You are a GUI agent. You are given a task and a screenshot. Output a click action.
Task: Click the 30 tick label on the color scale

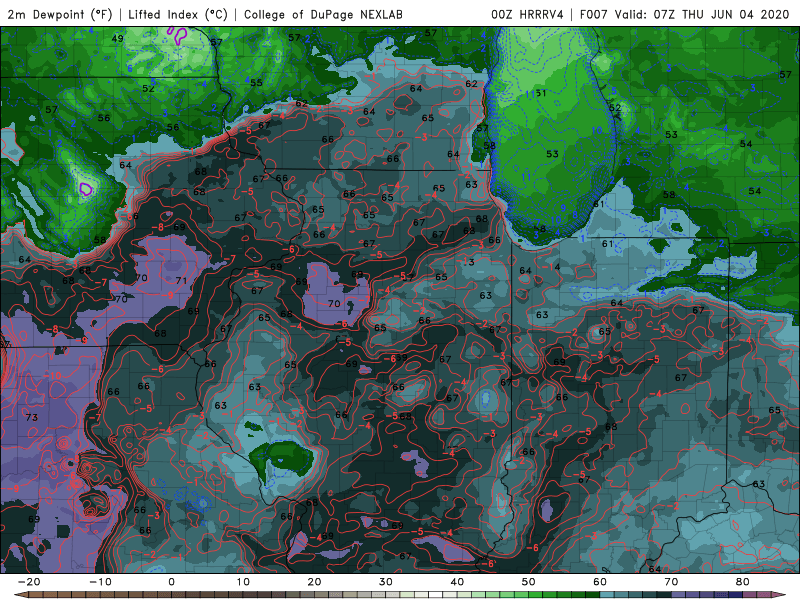tap(386, 582)
